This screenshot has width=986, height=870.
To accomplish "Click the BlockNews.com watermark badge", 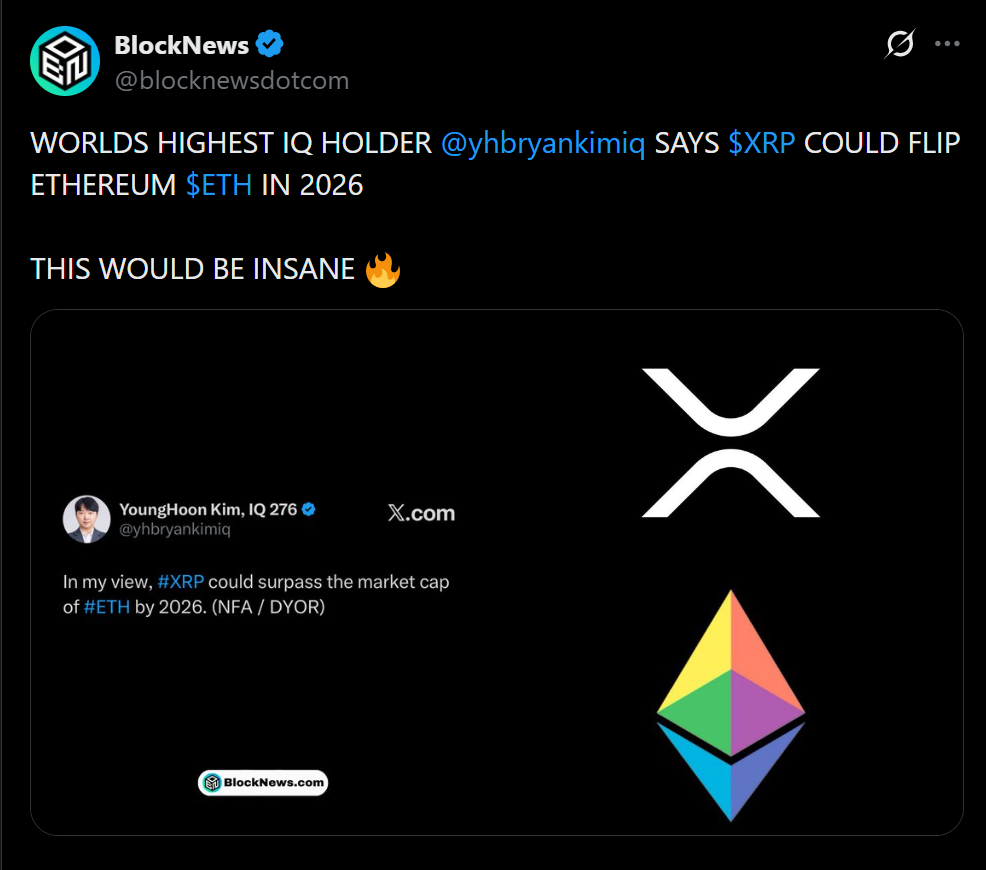I will [x=263, y=783].
